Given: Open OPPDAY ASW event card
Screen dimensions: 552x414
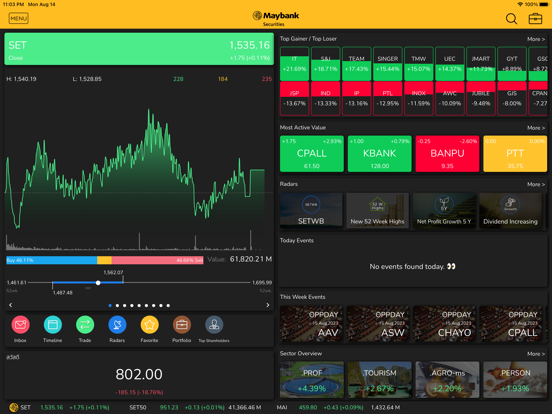Looking at the screenshot, I should [x=377, y=324].
